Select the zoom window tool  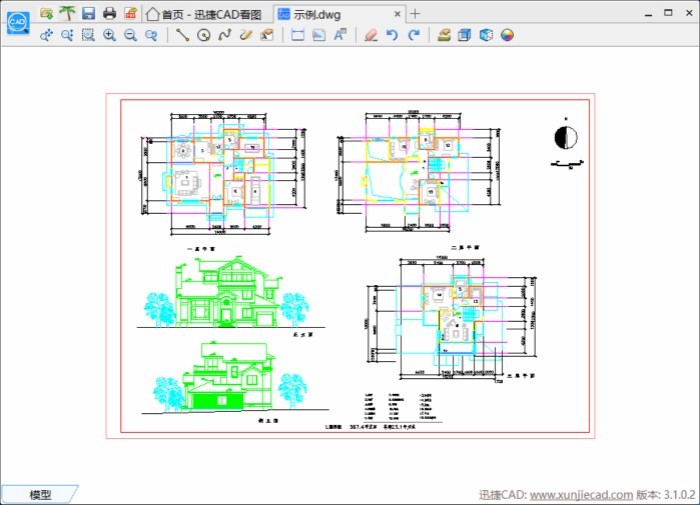(88, 35)
